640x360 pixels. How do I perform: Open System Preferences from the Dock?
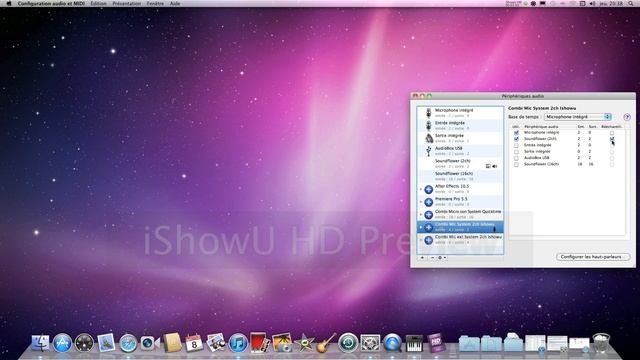(370, 343)
